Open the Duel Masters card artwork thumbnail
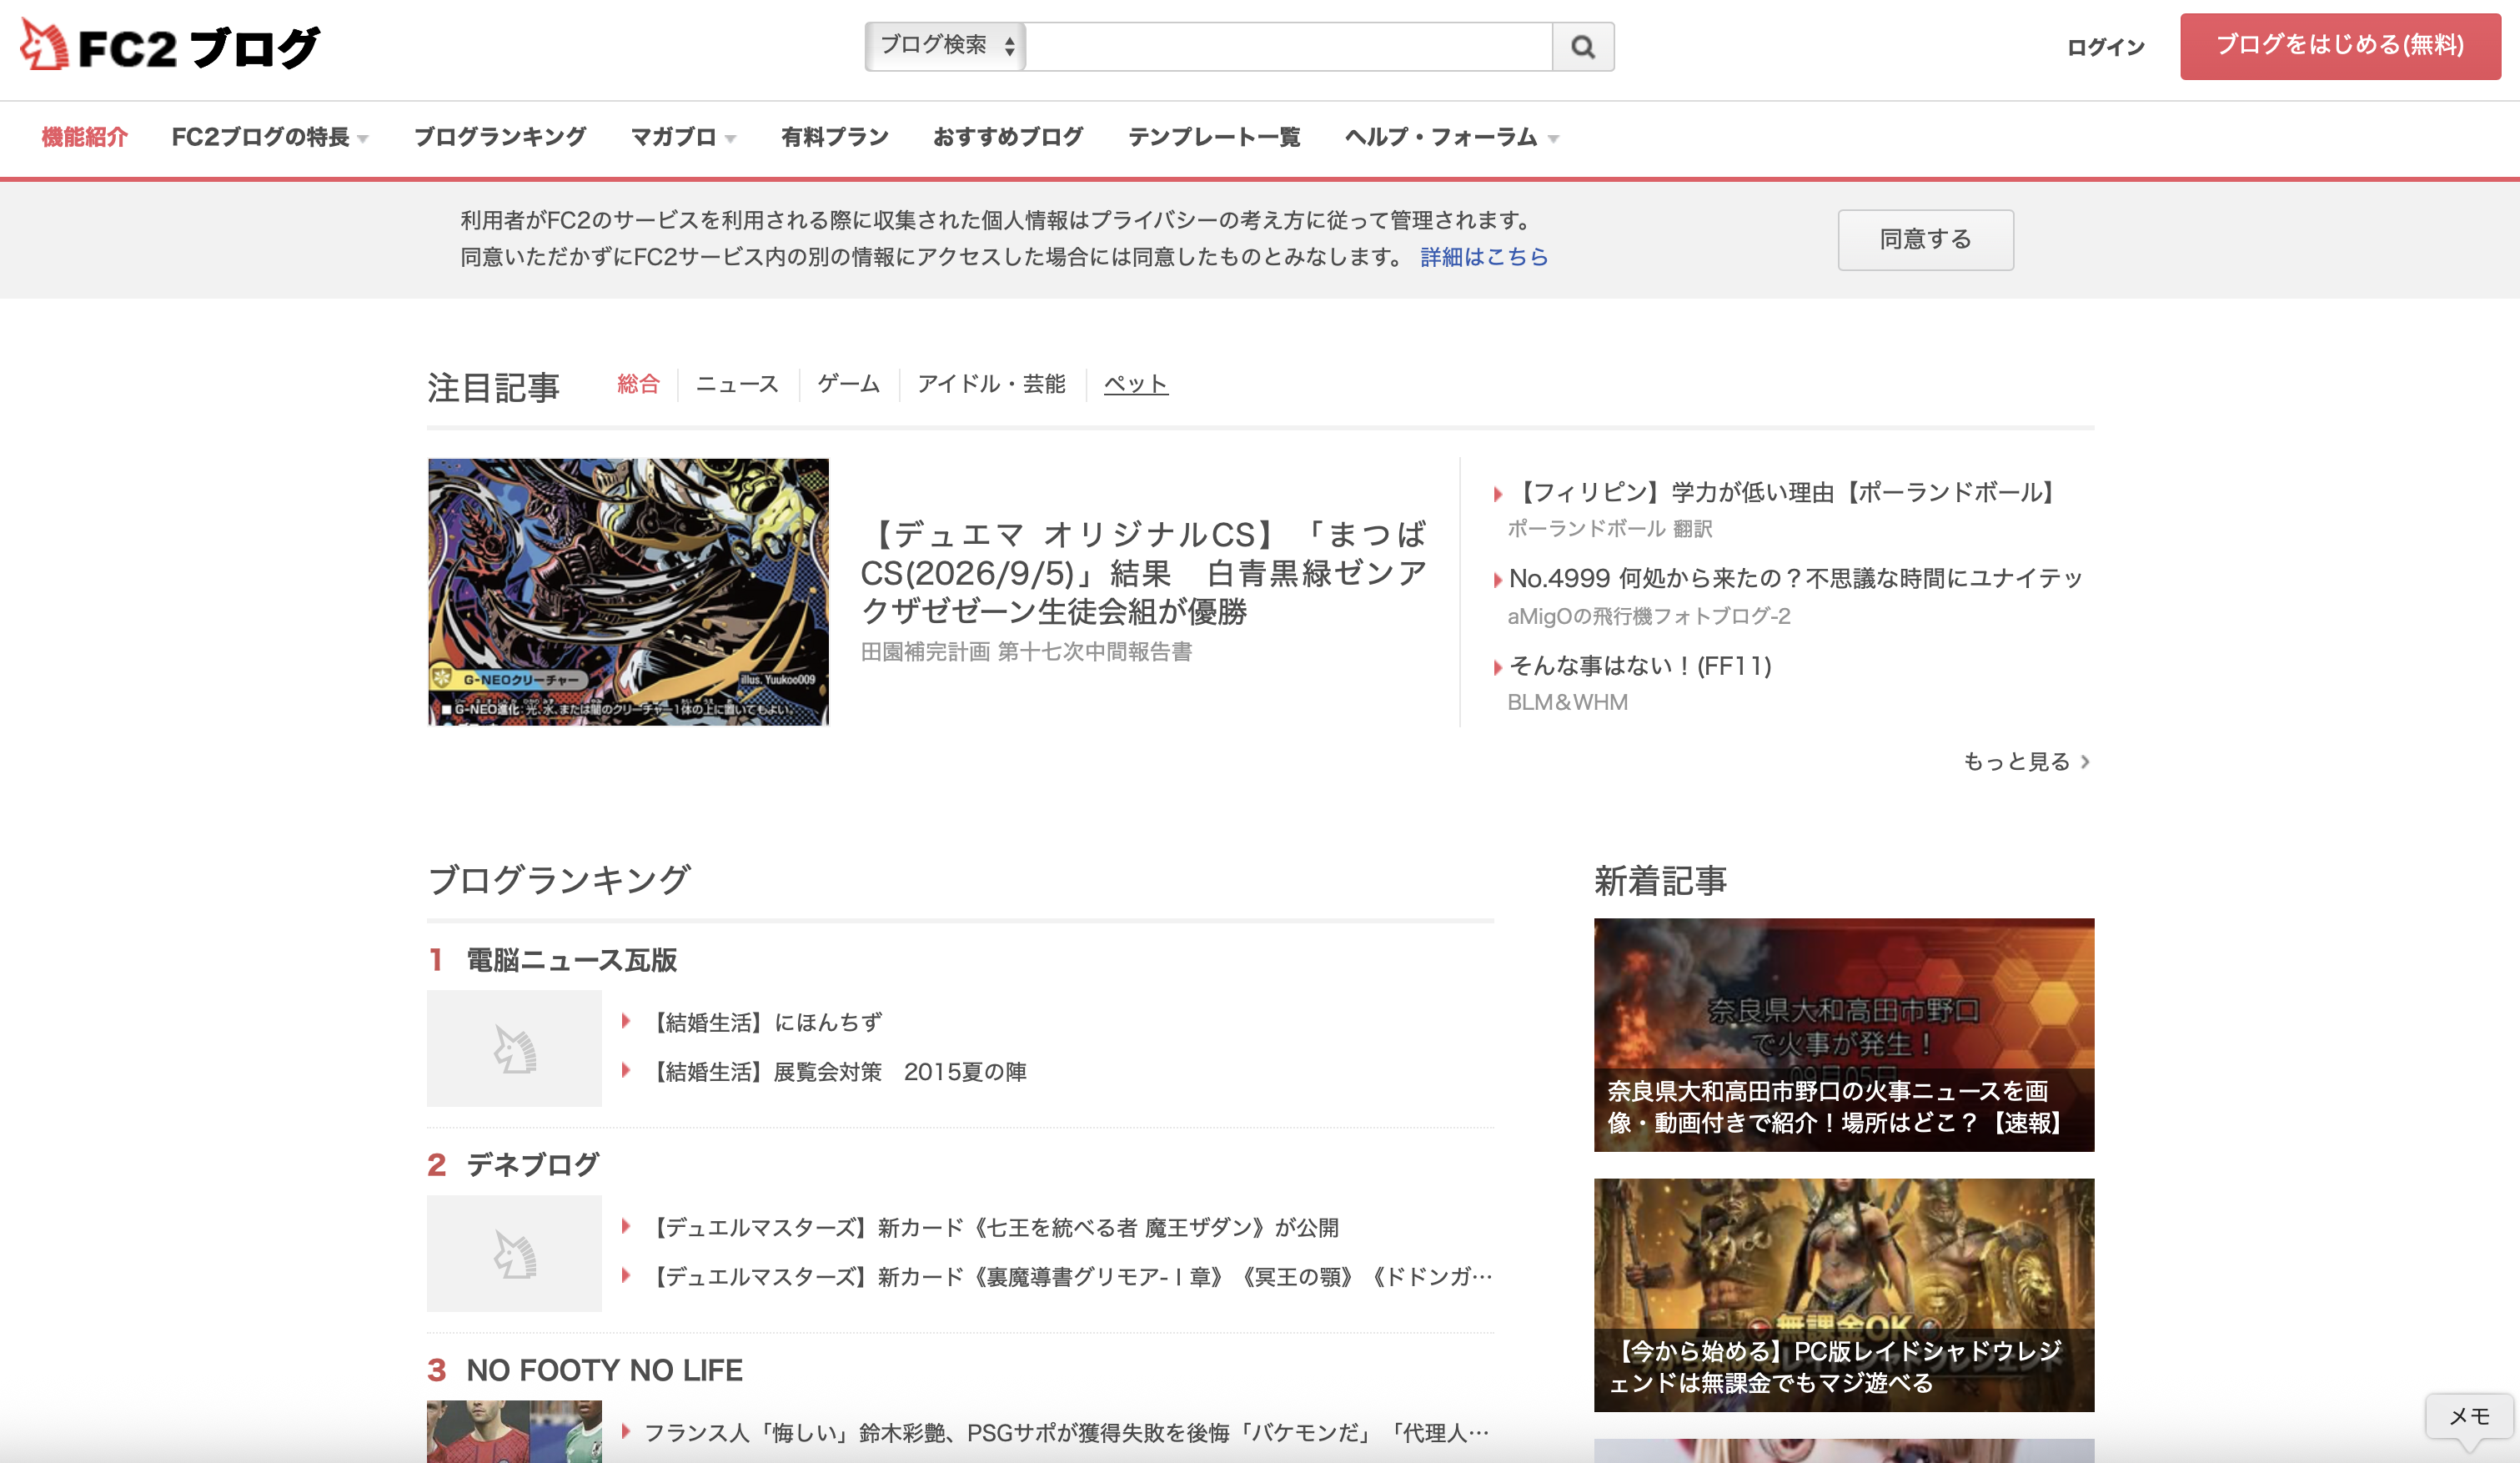Viewport: 2520px width, 1463px height. pyautogui.click(x=628, y=592)
